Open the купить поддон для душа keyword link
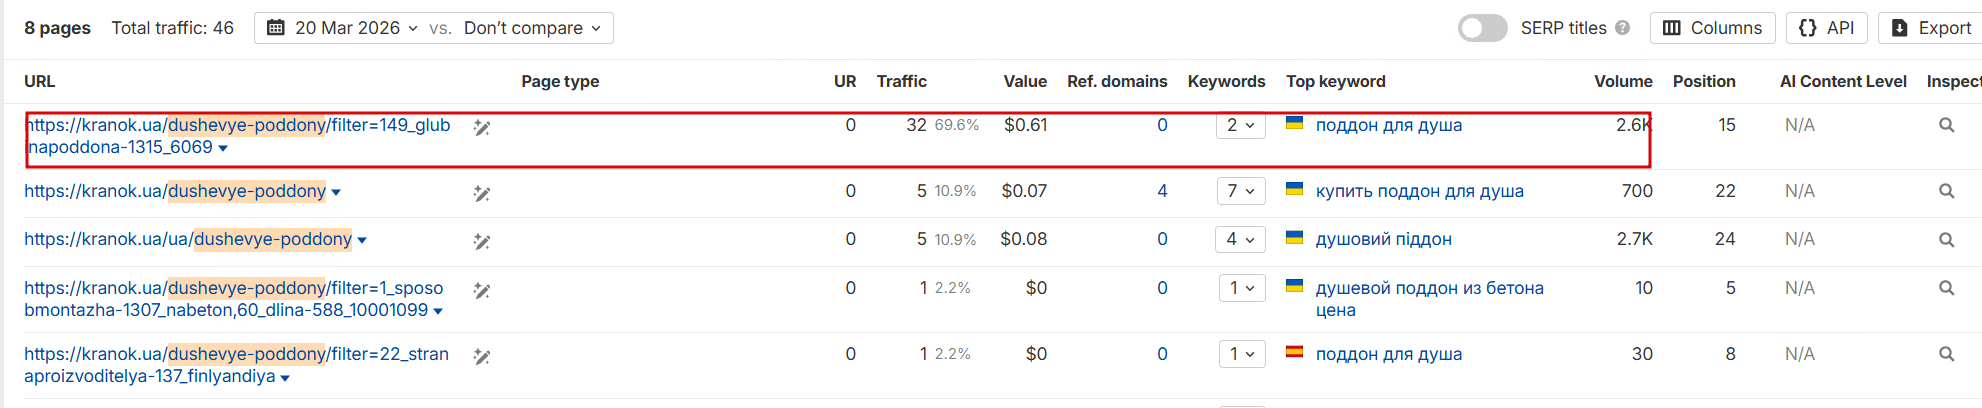Screen dimensions: 1982x408 [x=1419, y=191]
